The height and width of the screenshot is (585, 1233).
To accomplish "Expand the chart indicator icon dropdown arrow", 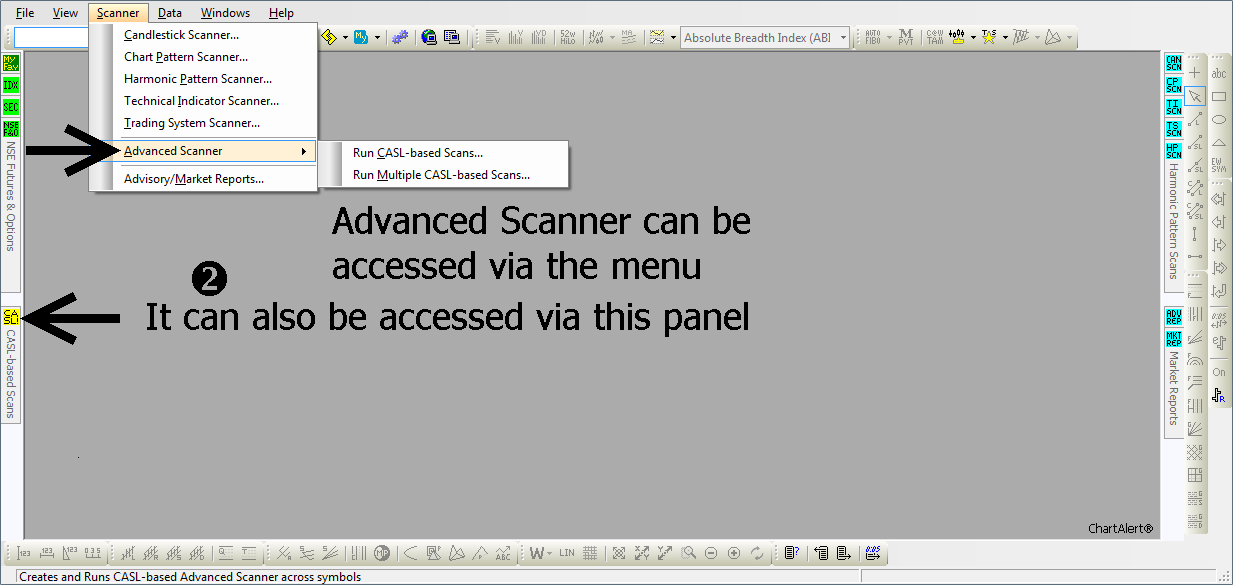I will (x=673, y=38).
